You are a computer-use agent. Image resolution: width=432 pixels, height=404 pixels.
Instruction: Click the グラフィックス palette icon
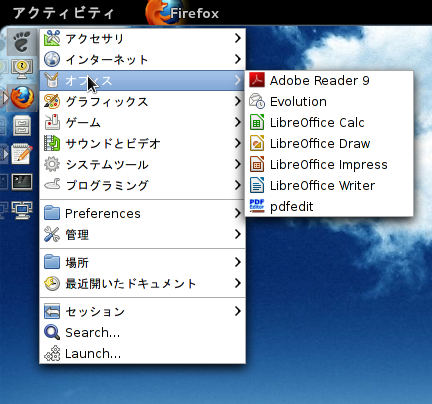pyautogui.click(x=52, y=101)
